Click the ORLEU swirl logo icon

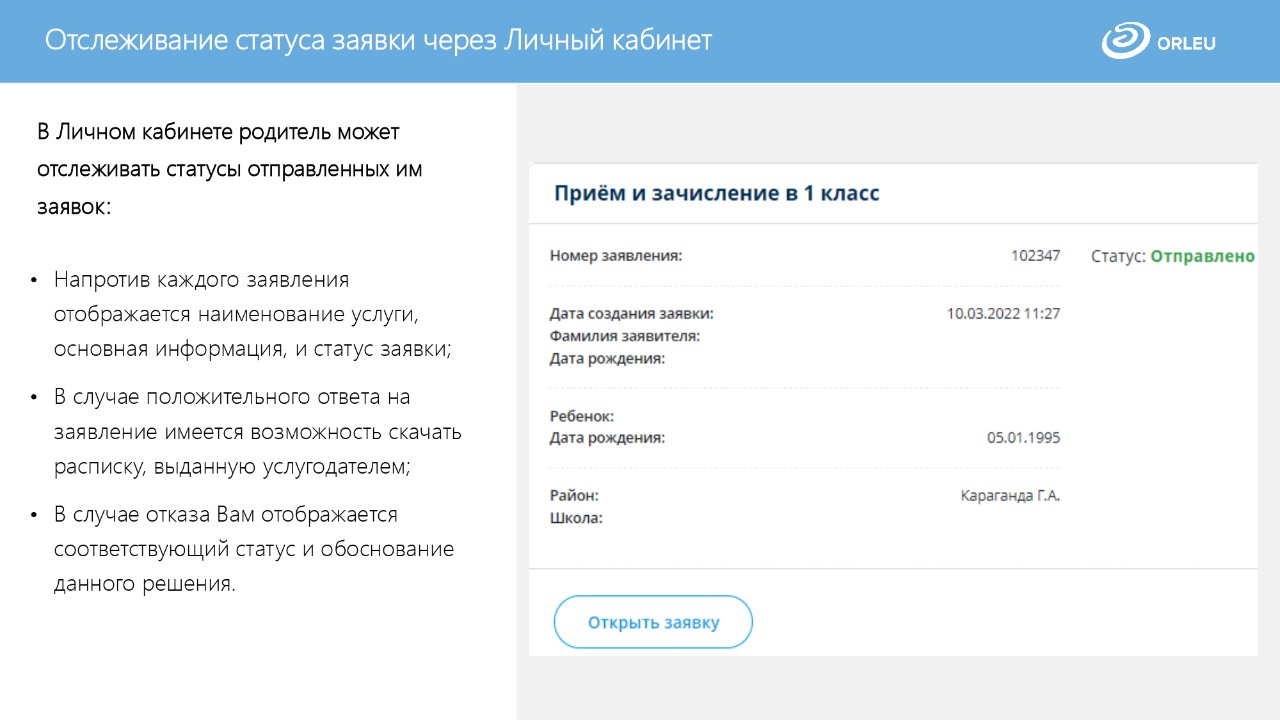(x=1126, y=42)
